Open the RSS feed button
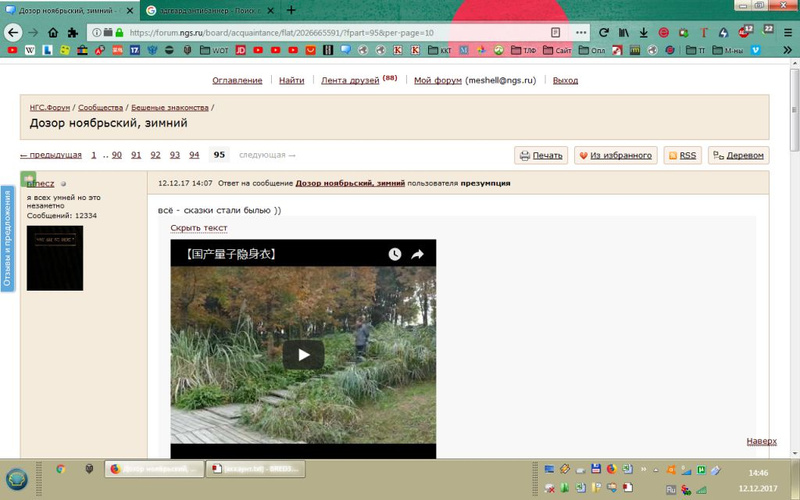 pos(682,155)
